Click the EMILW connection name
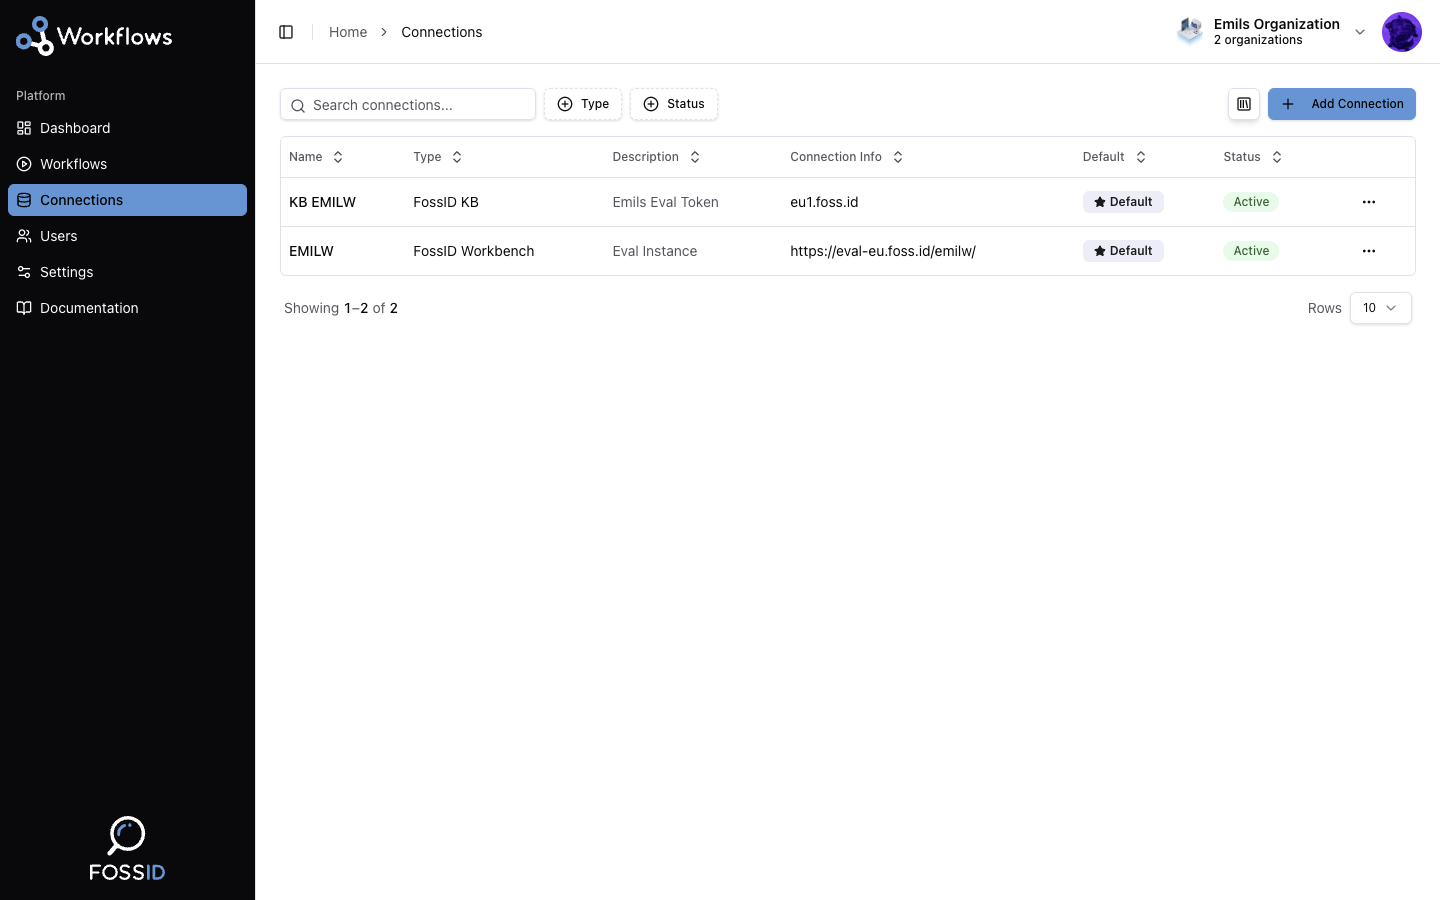The height and width of the screenshot is (900, 1440). (x=311, y=251)
